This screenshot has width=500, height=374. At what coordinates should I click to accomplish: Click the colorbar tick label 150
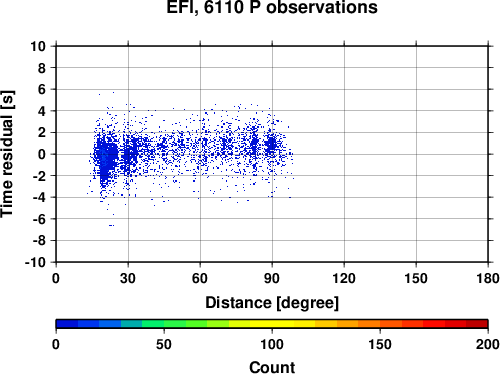pyautogui.click(x=380, y=344)
